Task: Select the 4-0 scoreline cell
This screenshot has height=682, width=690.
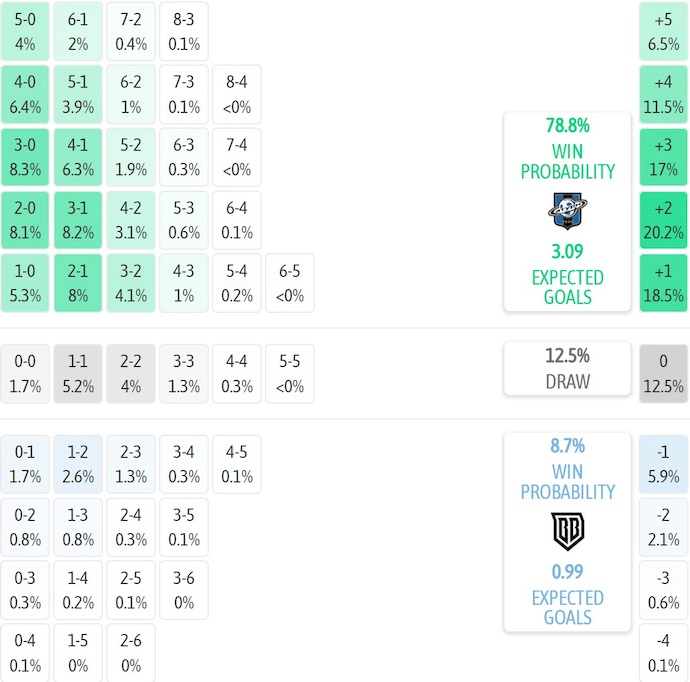Action: point(25,94)
